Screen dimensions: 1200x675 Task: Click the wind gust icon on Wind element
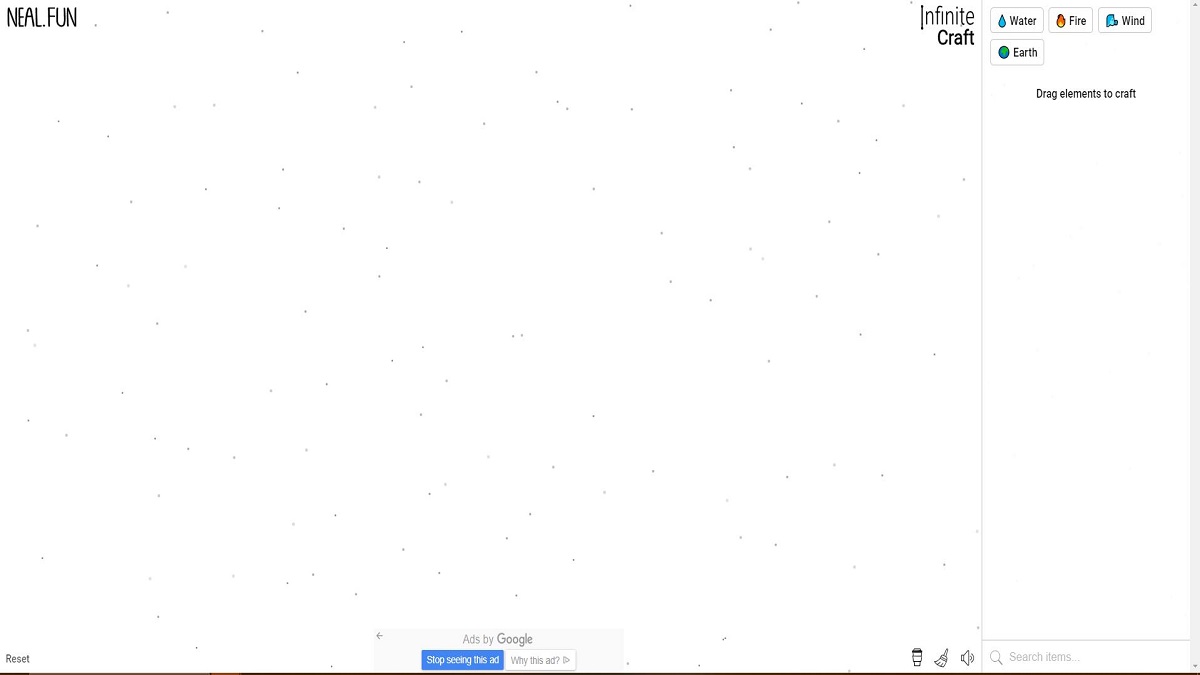[1111, 21]
